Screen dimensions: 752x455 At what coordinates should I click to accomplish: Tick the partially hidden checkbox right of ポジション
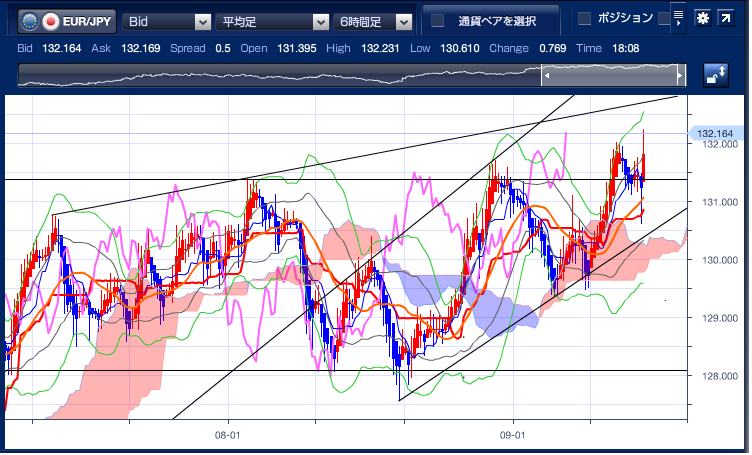point(664,19)
